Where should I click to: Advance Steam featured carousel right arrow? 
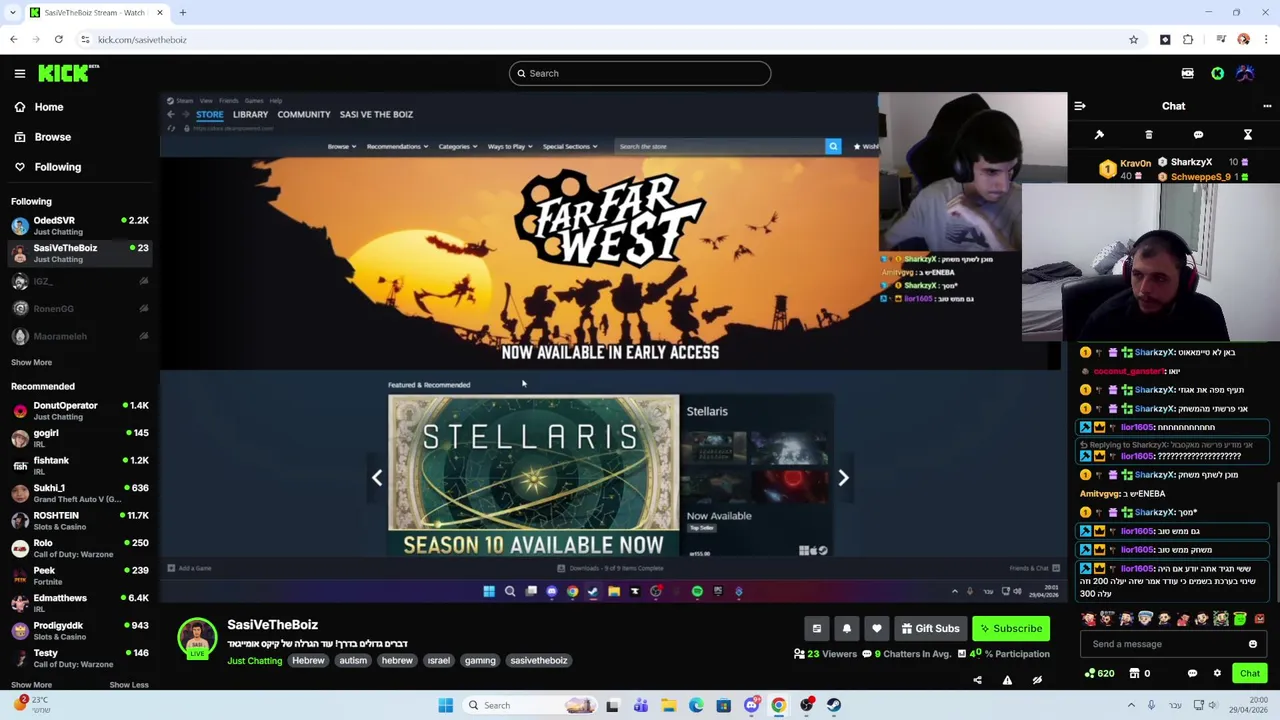point(843,478)
